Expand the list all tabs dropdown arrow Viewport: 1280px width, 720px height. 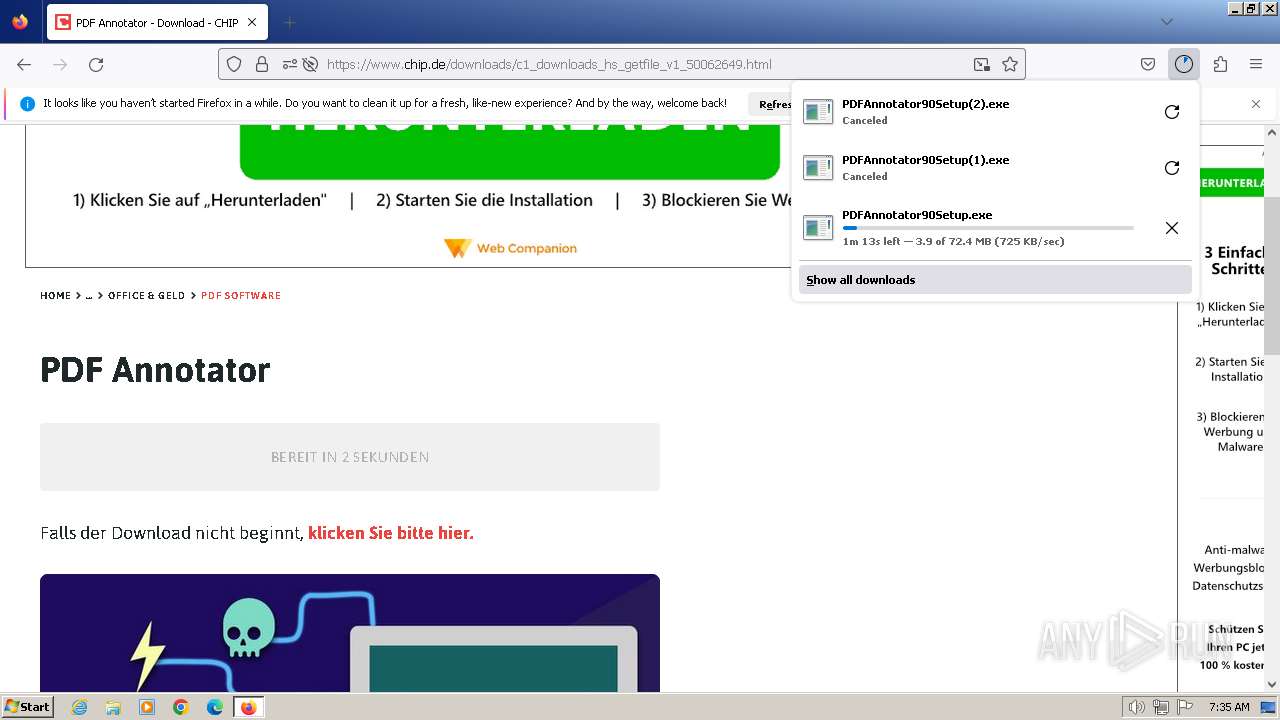(x=1166, y=22)
